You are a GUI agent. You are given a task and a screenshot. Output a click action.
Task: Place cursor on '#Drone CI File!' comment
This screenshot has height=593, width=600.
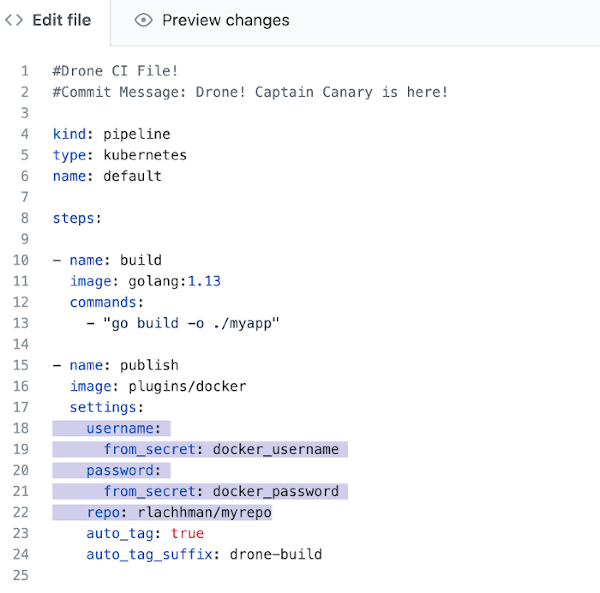[x=115, y=71]
